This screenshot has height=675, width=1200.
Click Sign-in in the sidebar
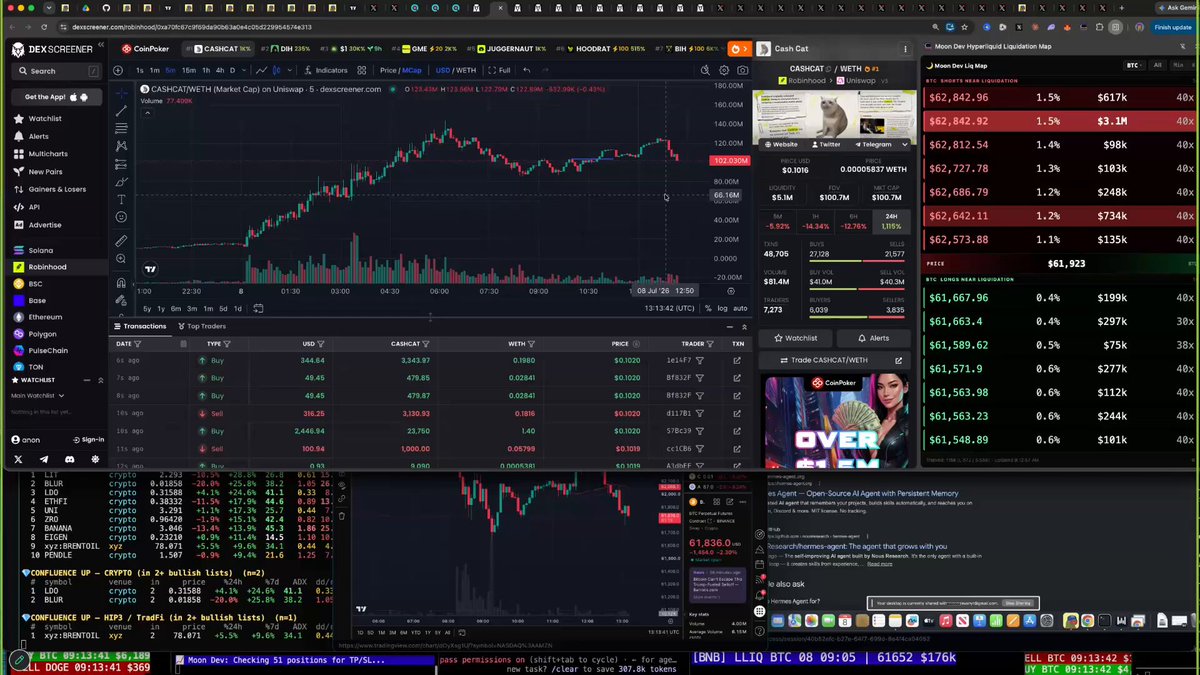(89, 439)
